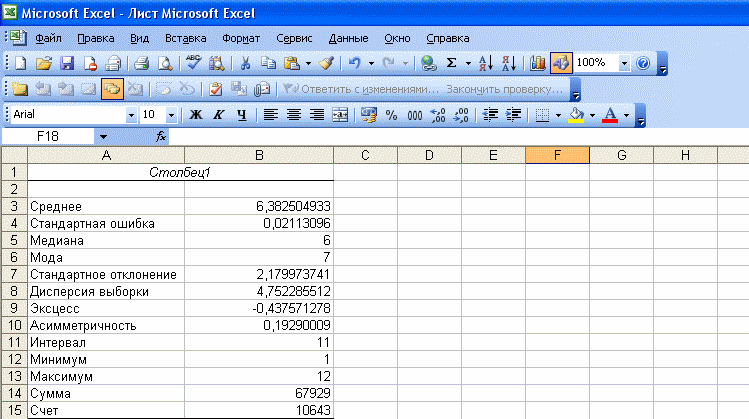The image size is (749, 419).
Task: Open the Вставка menu
Action: click(185, 38)
